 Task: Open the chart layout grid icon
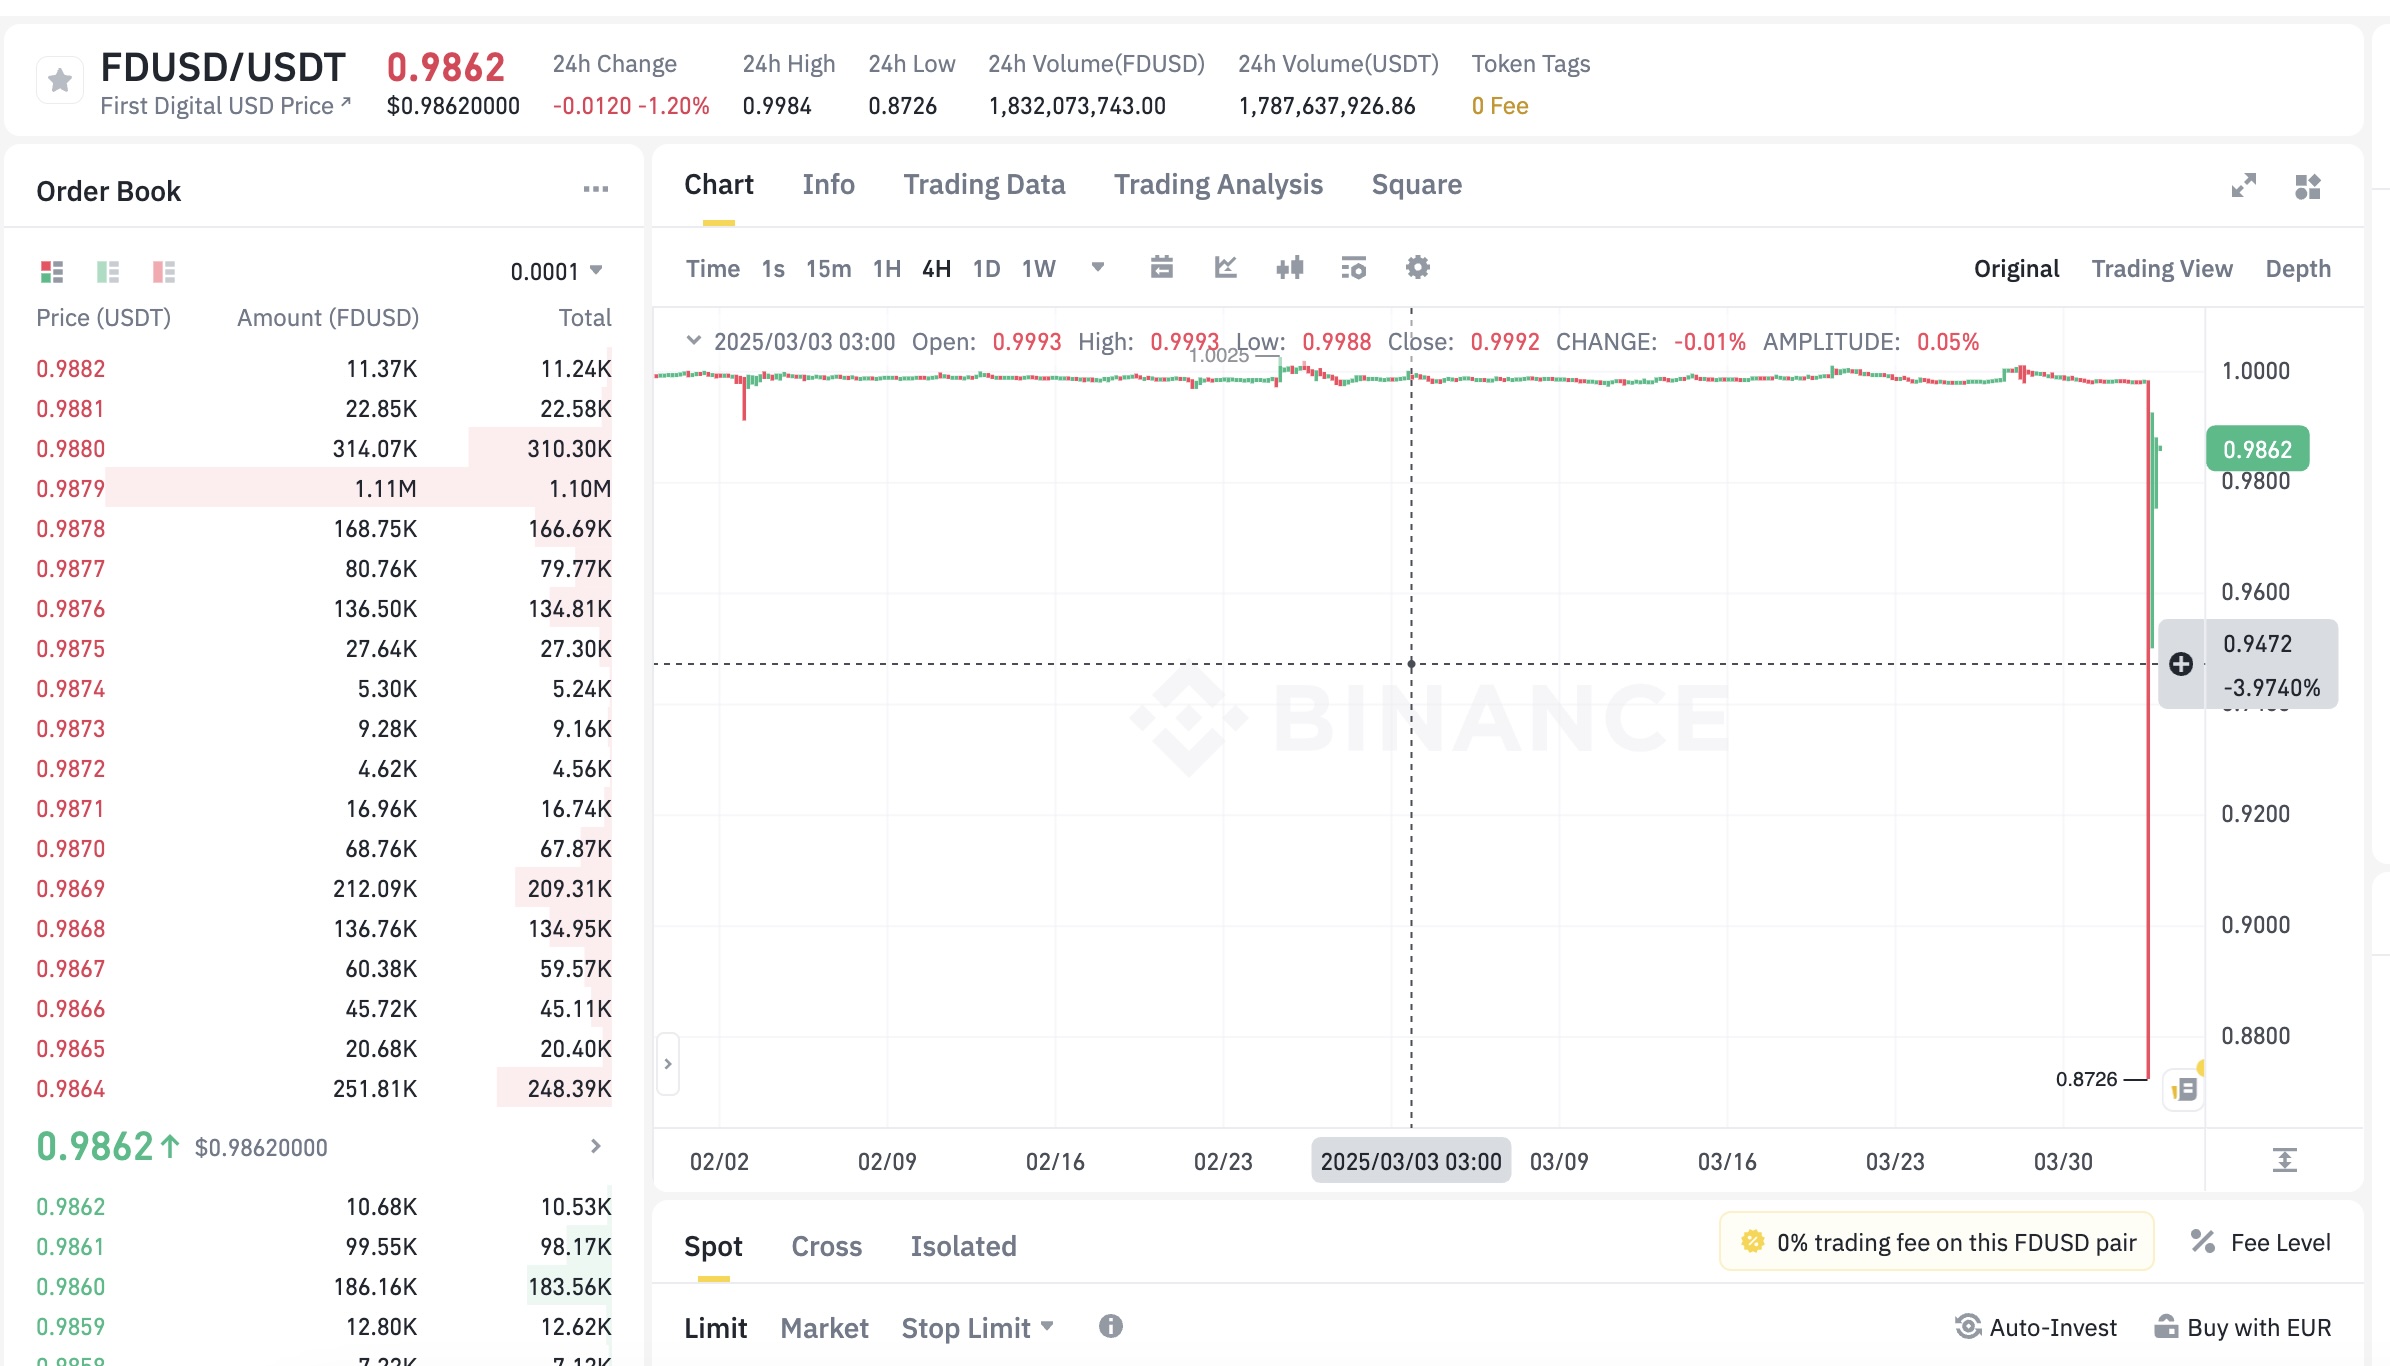pyautogui.click(x=2308, y=186)
